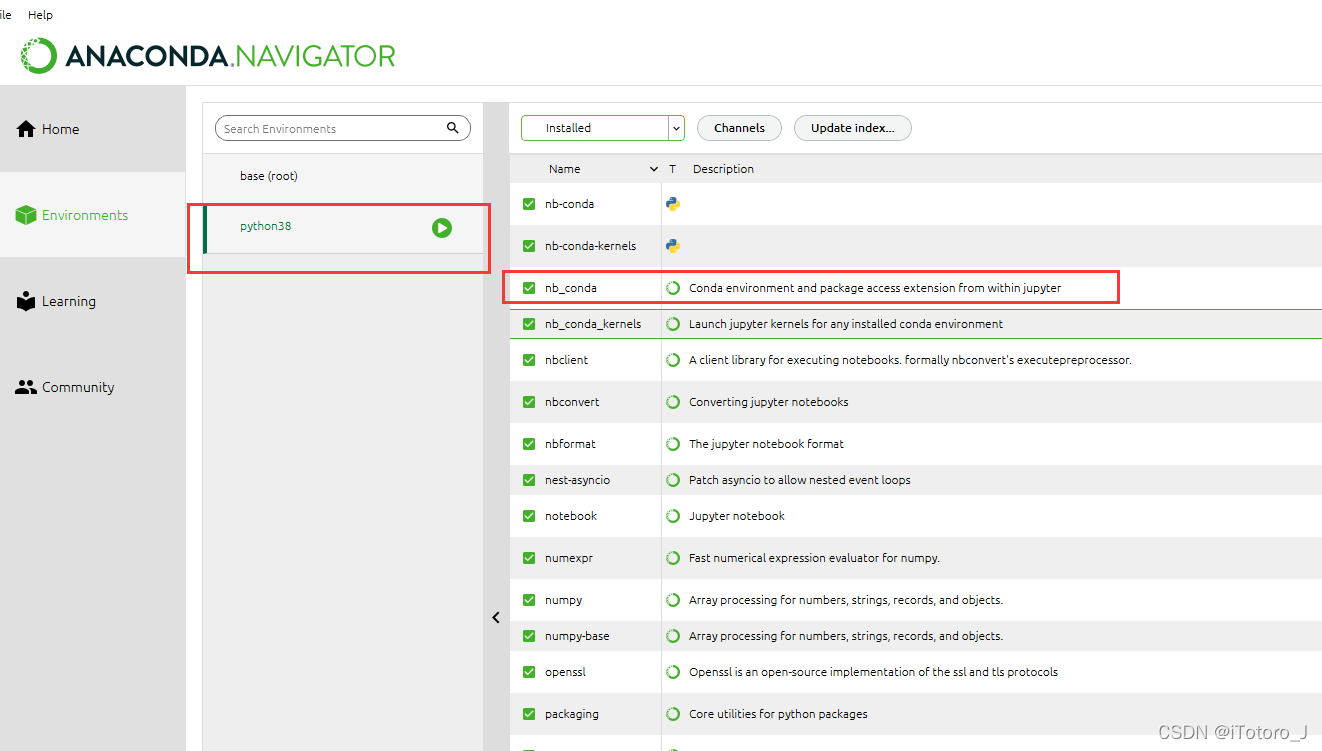
Task: Toggle the packaging package checkbox
Action: 529,714
